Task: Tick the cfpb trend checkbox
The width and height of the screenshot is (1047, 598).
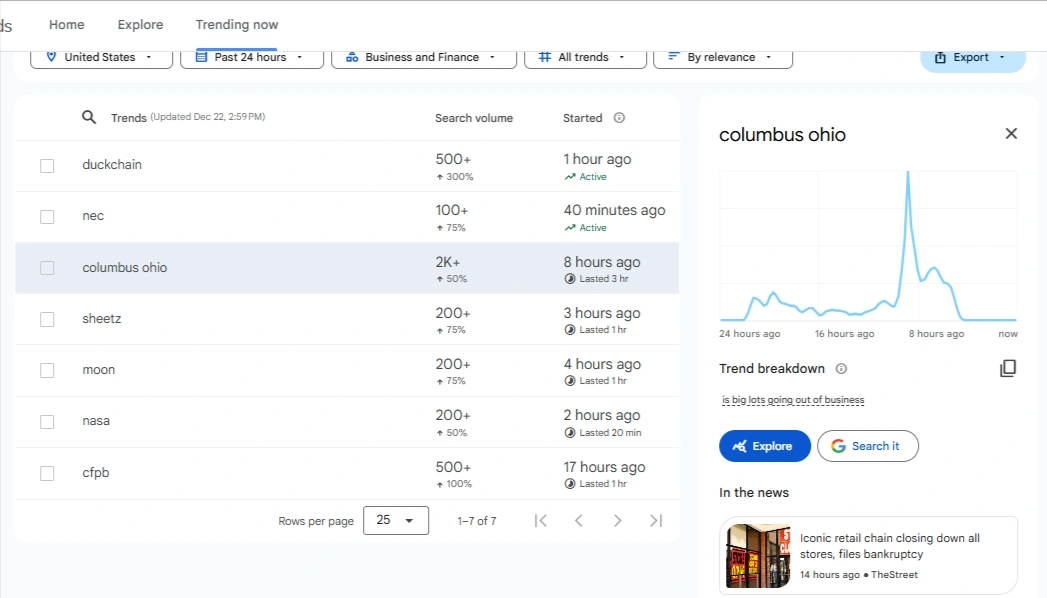Action: (x=47, y=473)
